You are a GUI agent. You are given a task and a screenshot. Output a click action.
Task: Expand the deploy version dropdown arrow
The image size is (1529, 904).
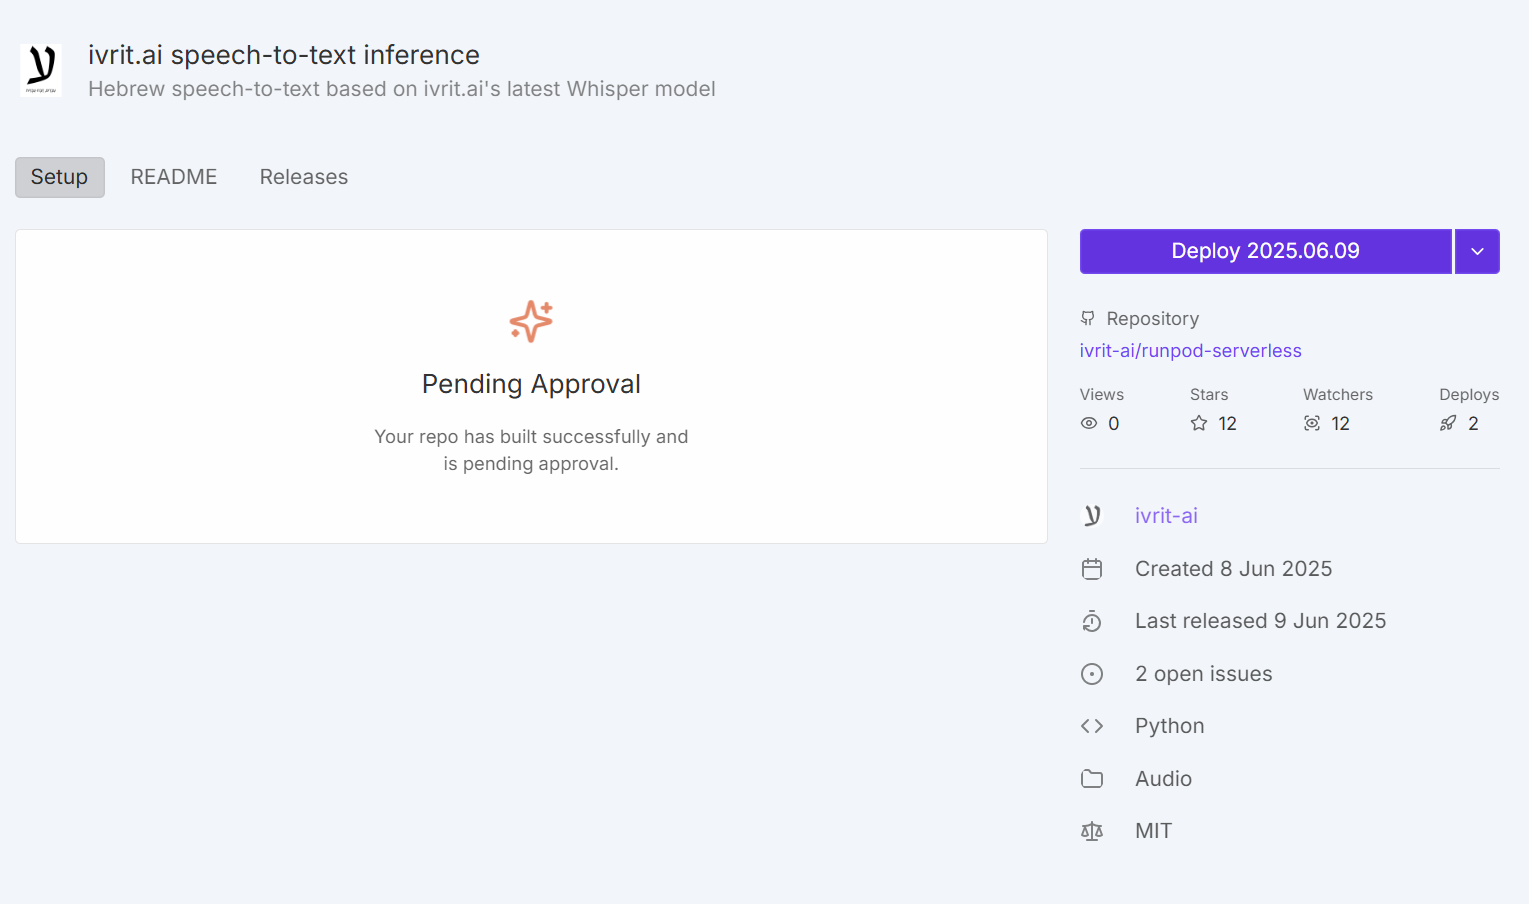pos(1477,251)
